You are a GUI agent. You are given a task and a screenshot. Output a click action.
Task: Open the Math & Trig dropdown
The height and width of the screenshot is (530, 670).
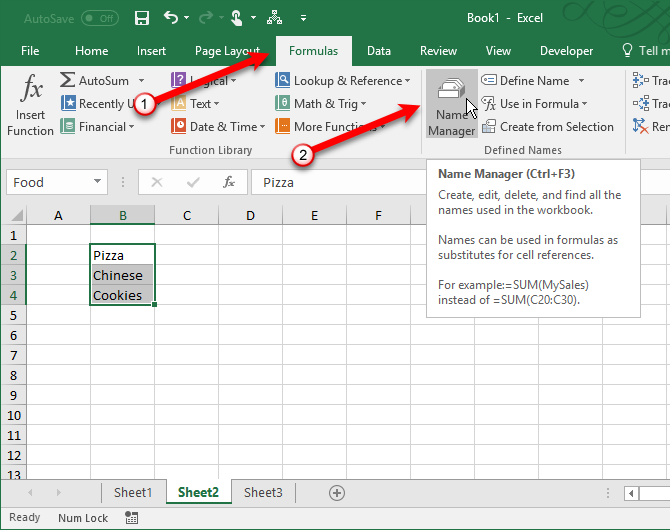(363, 104)
